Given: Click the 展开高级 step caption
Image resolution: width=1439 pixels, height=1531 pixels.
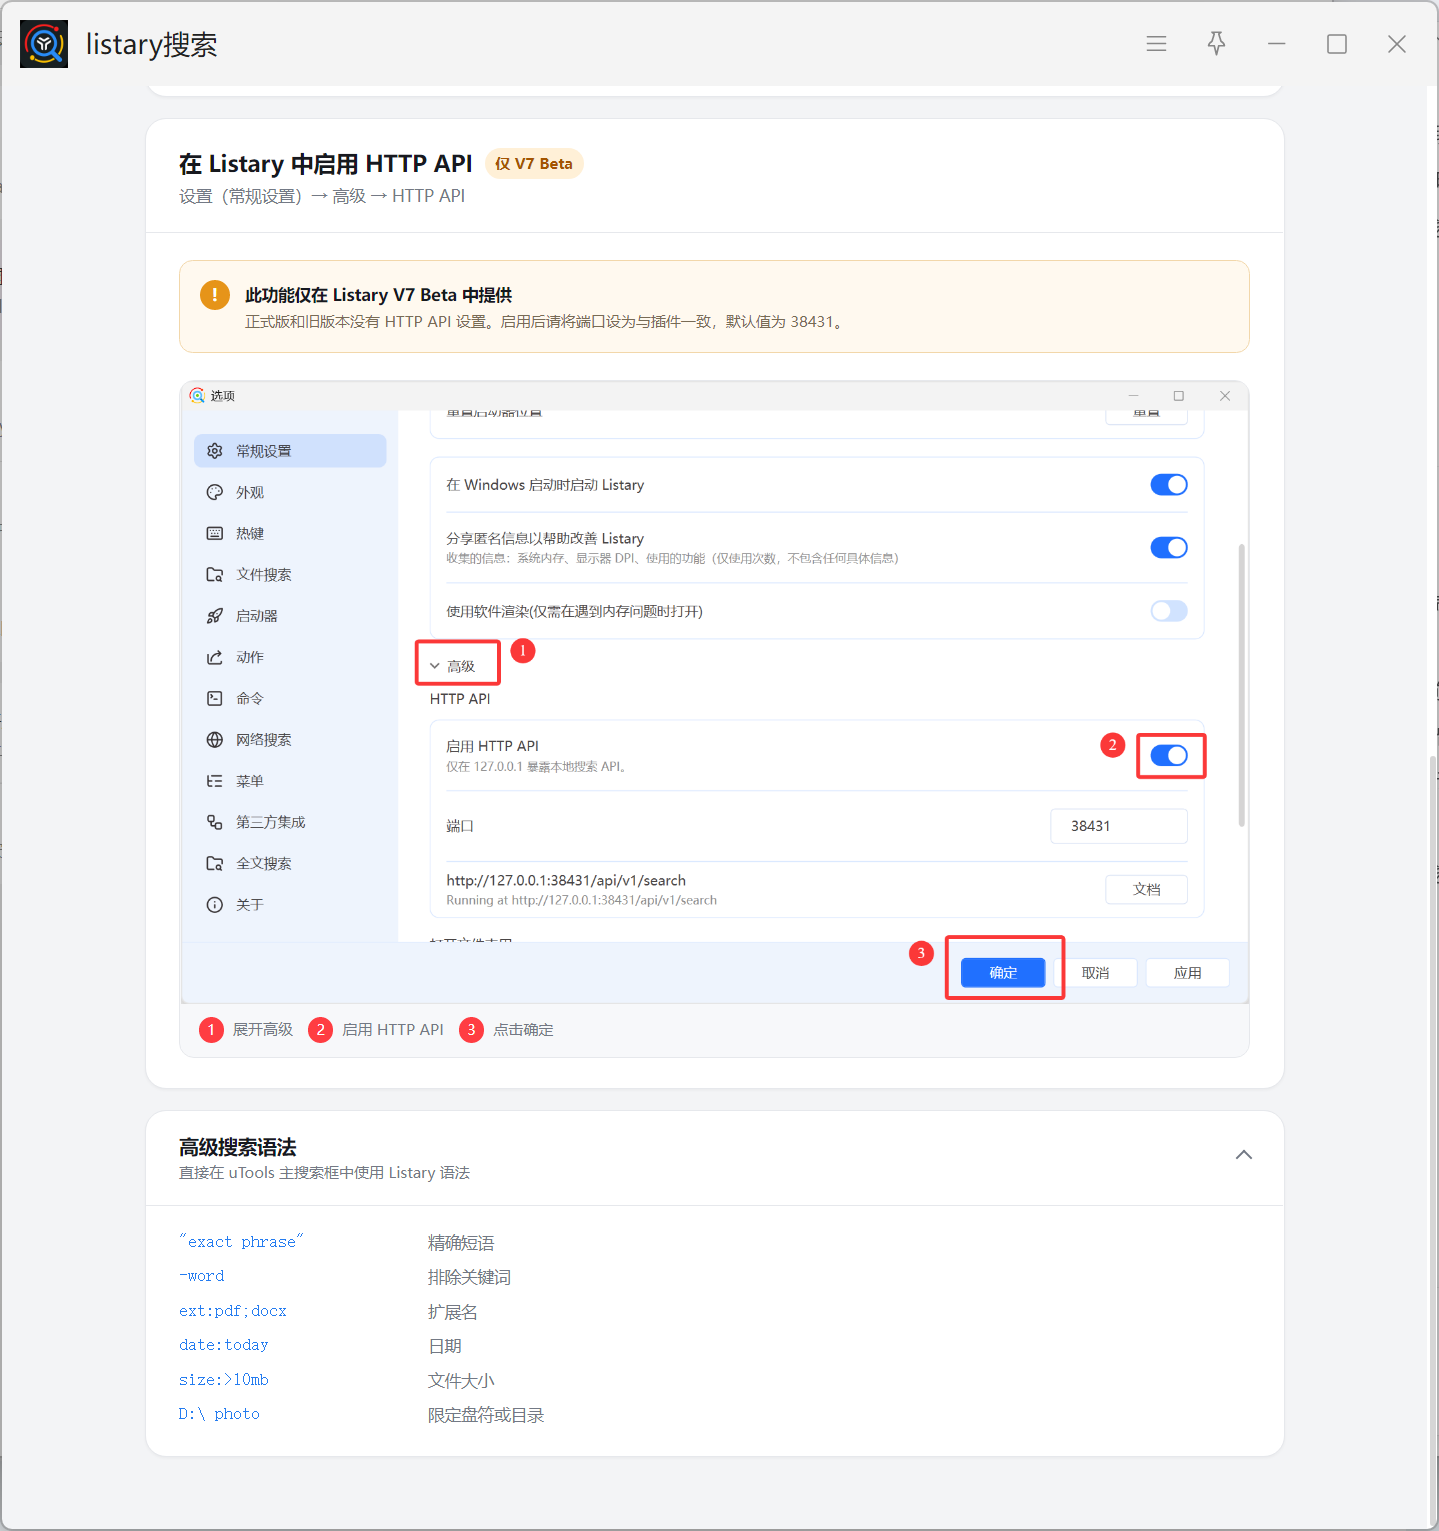Looking at the screenshot, I should (263, 1030).
